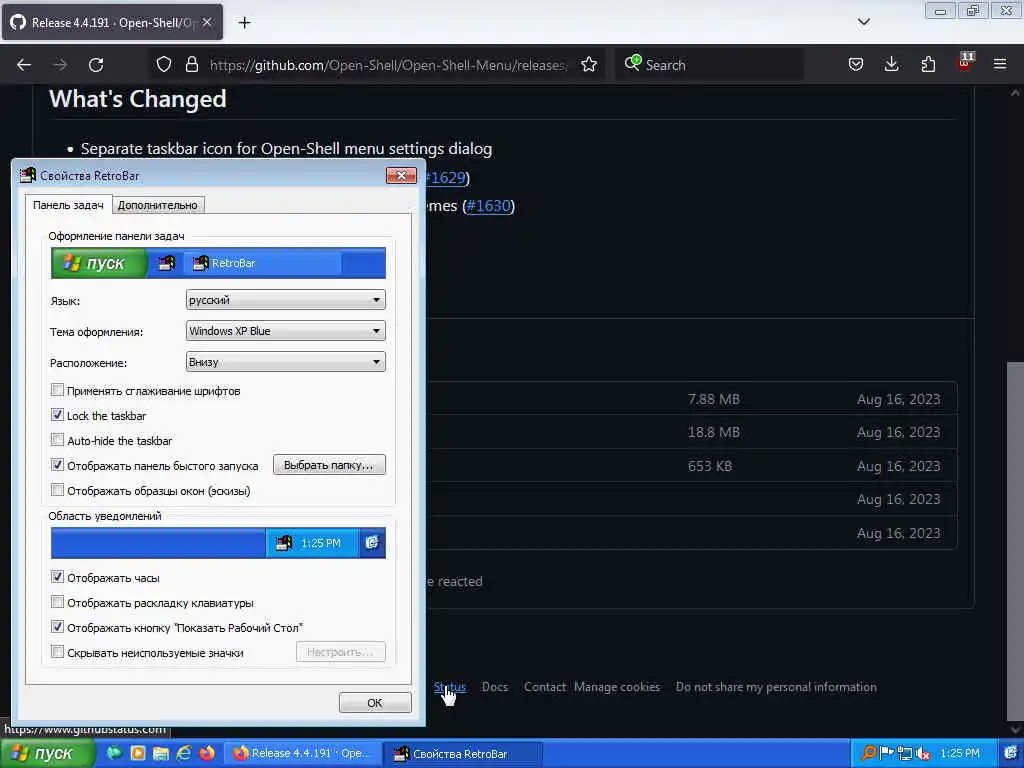Click the search engine magnifier icon
Screen dimensions: 1024x768
[x=632, y=63]
